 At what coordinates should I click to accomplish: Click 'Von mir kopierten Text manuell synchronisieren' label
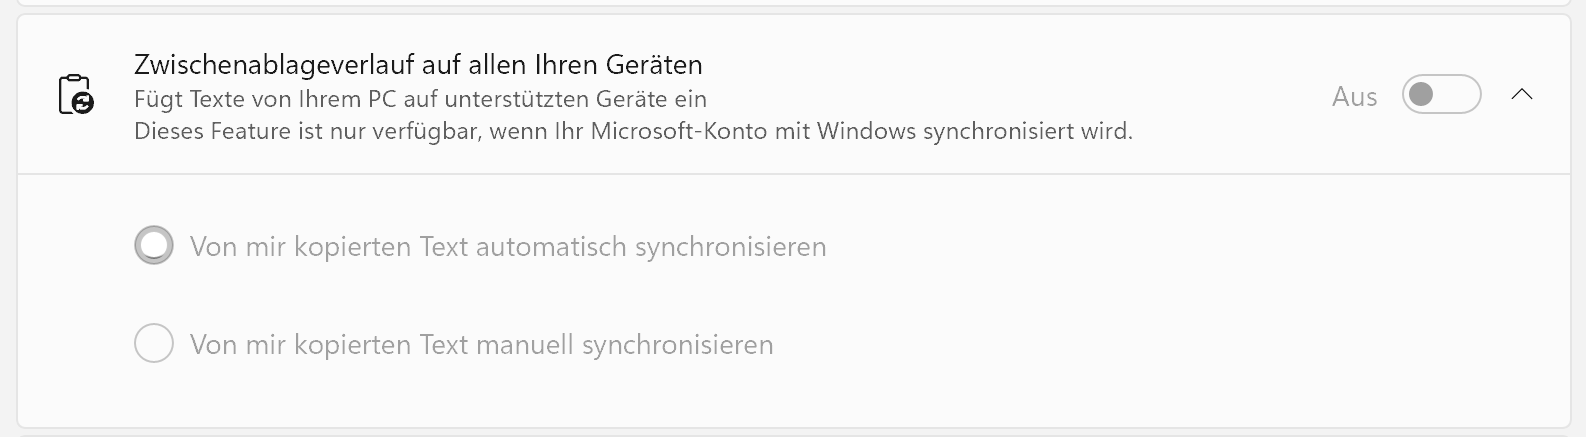[x=481, y=345]
